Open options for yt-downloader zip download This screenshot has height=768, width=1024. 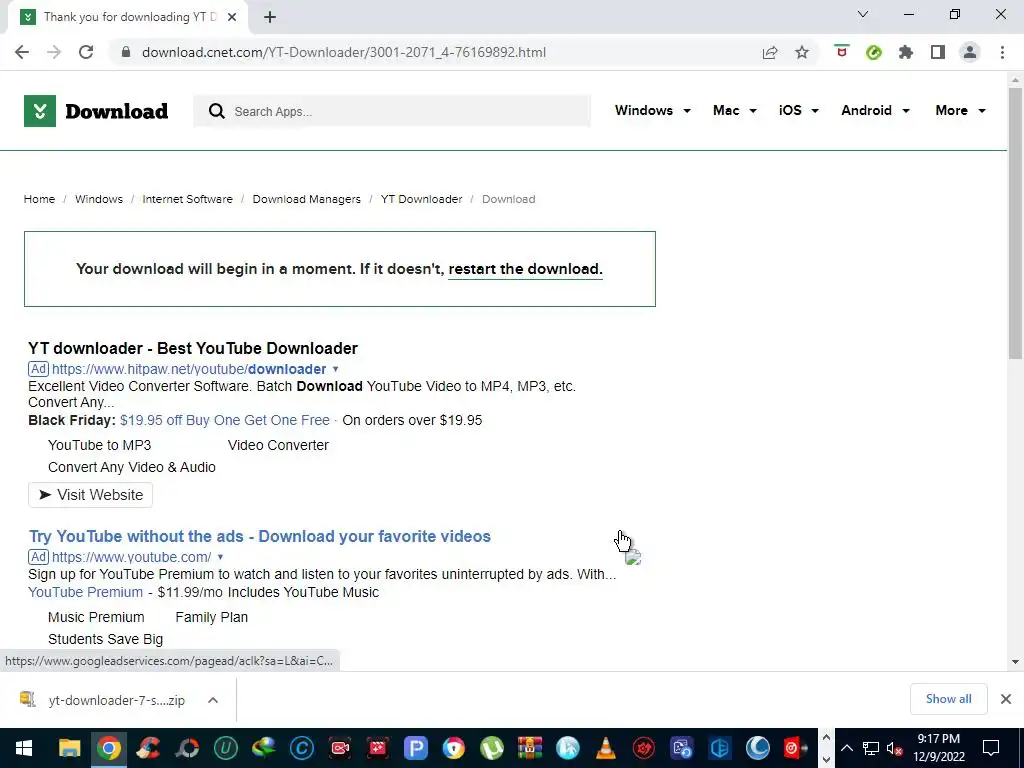[213, 700]
